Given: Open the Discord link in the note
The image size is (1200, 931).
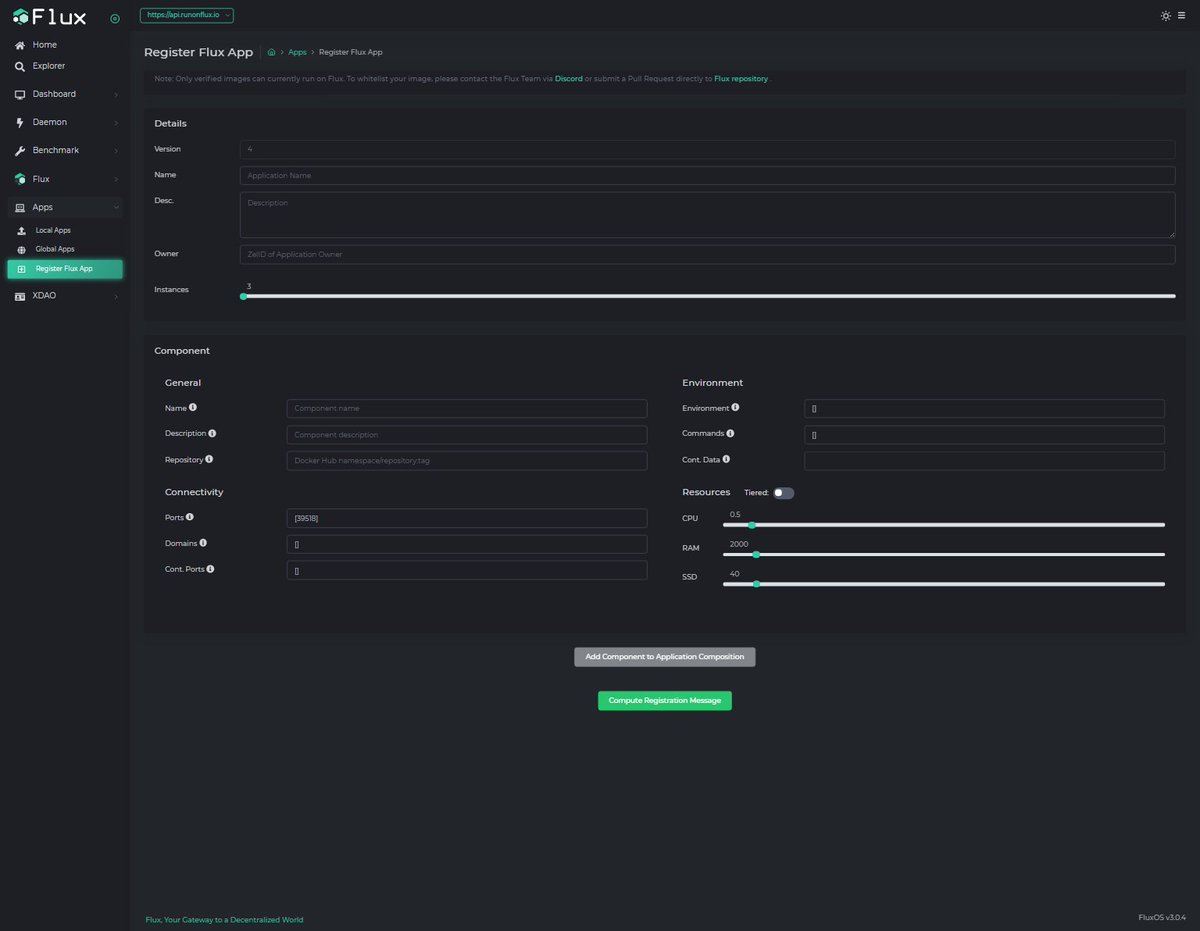Looking at the screenshot, I should pos(569,78).
